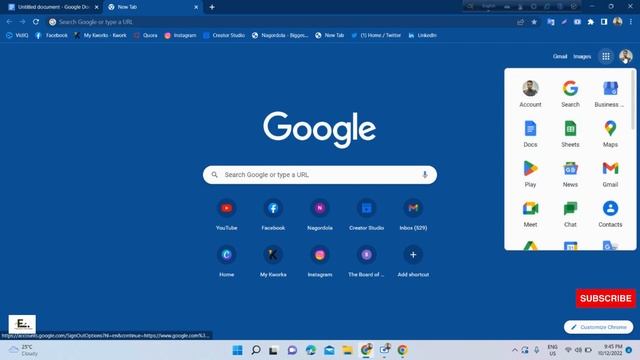This screenshot has width=640, height=360.
Task: Open Gmail icon in the apps panel
Action: click(610, 174)
